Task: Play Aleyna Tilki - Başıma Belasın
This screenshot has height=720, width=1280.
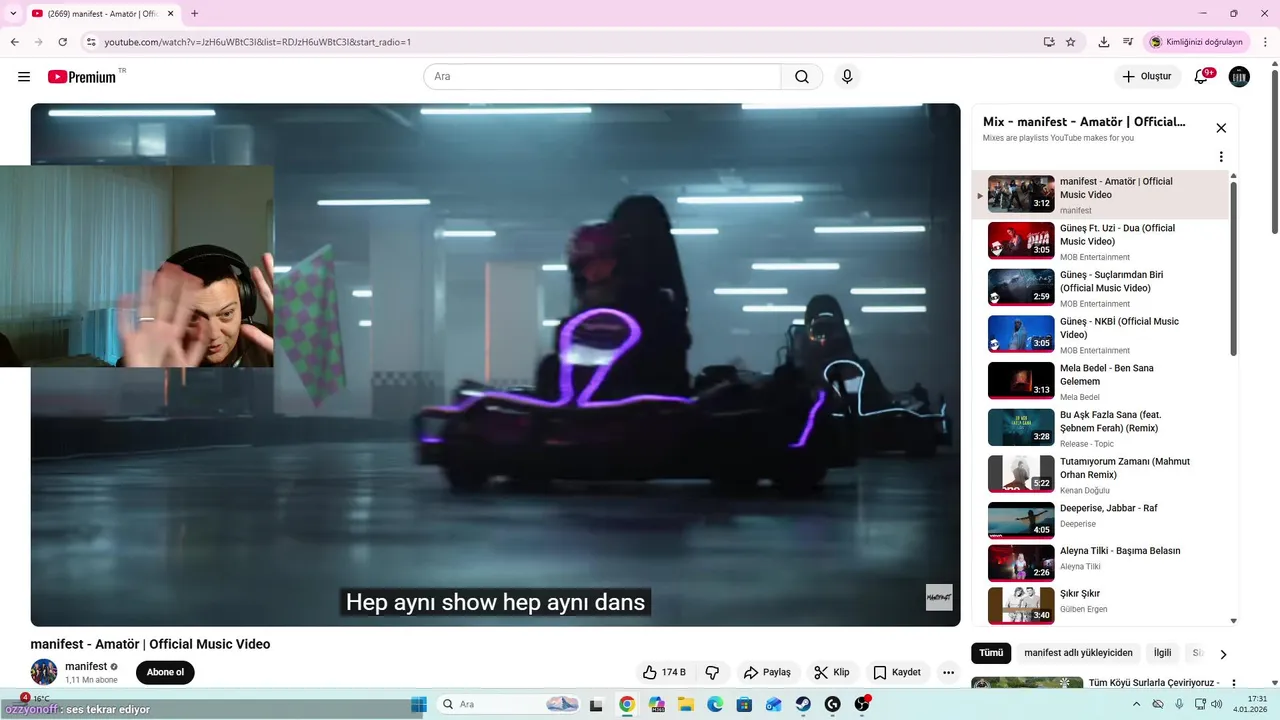Action: click(1100, 563)
